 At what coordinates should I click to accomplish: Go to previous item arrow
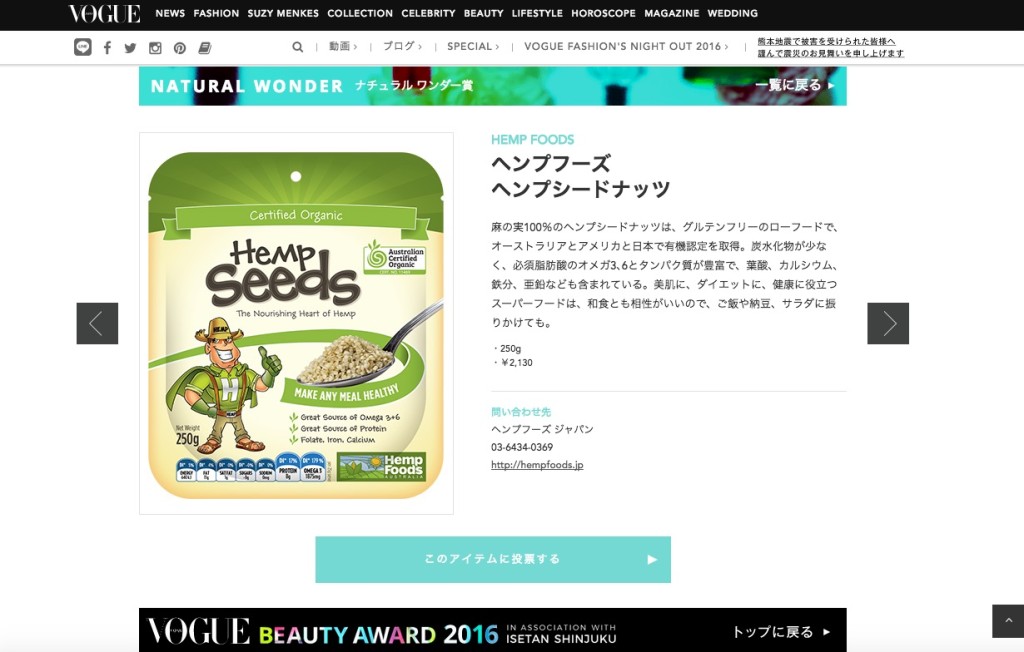click(97, 323)
